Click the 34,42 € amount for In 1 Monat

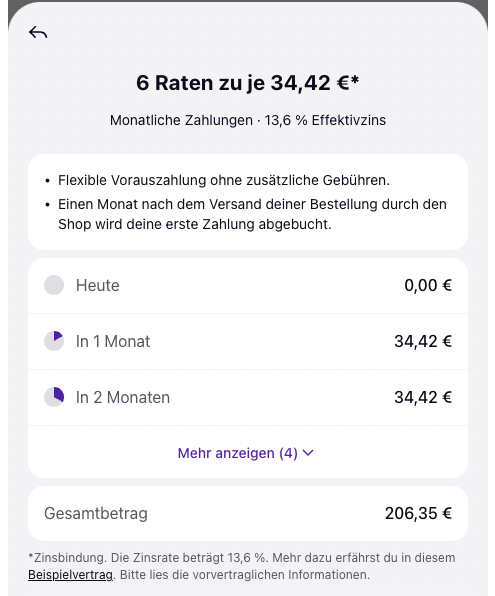point(423,341)
